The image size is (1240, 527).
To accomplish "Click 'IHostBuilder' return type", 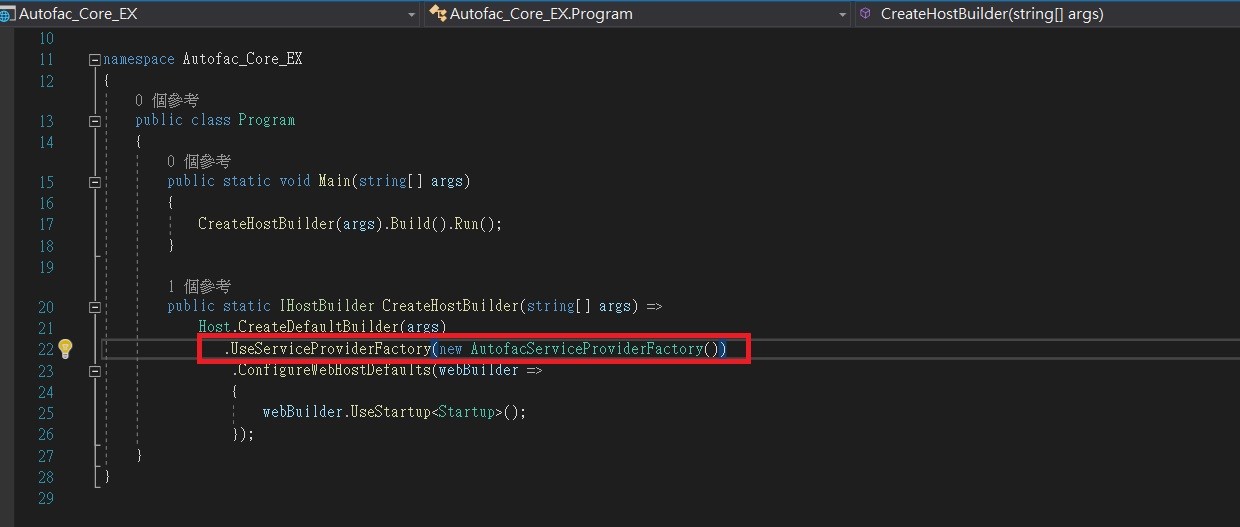I will [326, 307].
